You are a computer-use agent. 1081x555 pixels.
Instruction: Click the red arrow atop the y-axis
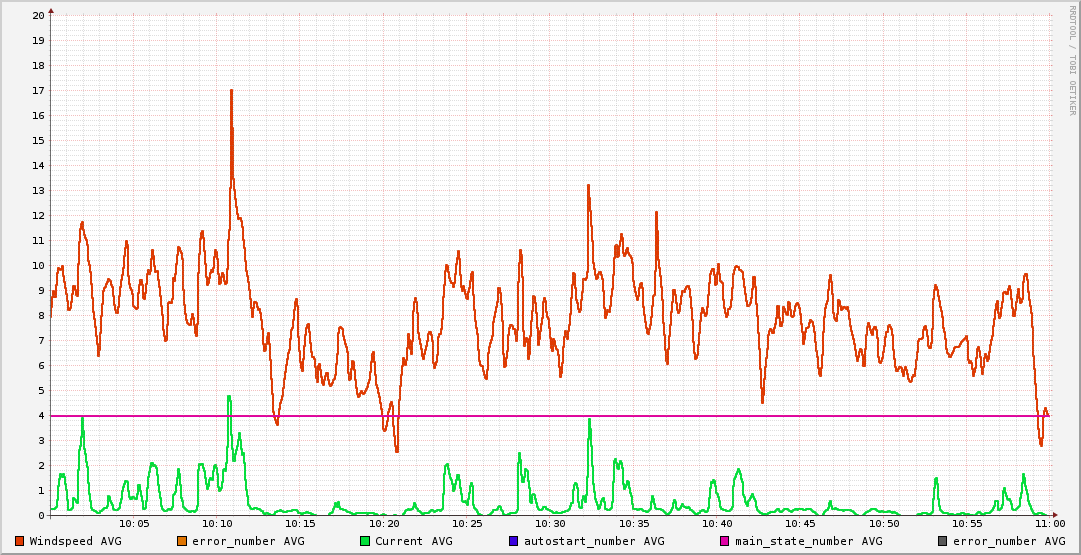[x=51, y=8]
